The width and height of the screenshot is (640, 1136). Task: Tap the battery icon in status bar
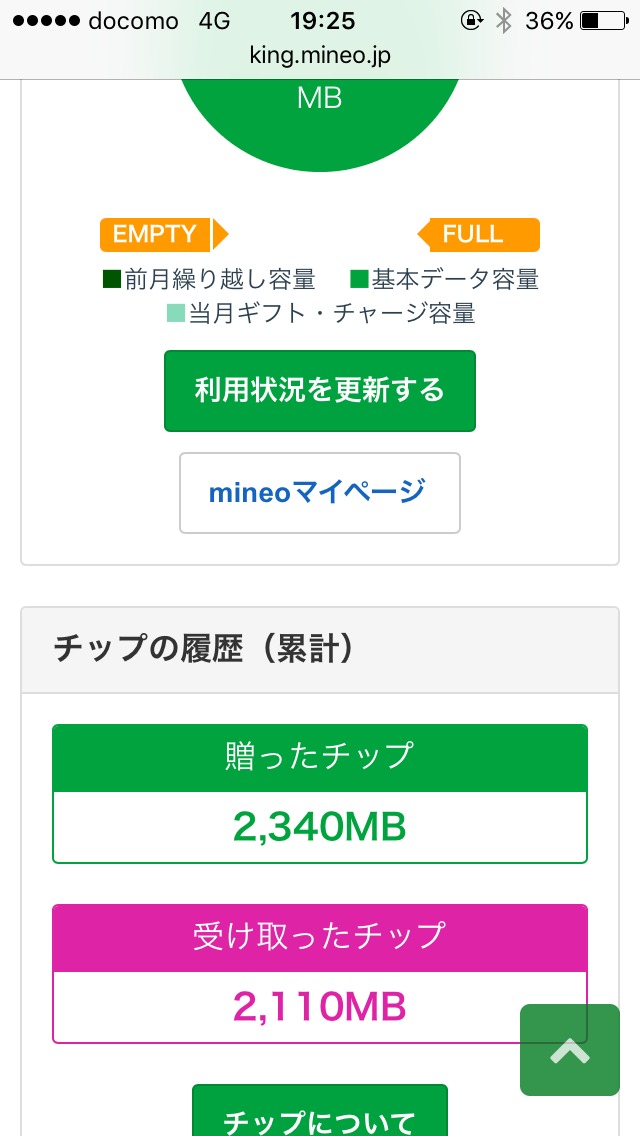pos(603,21)
